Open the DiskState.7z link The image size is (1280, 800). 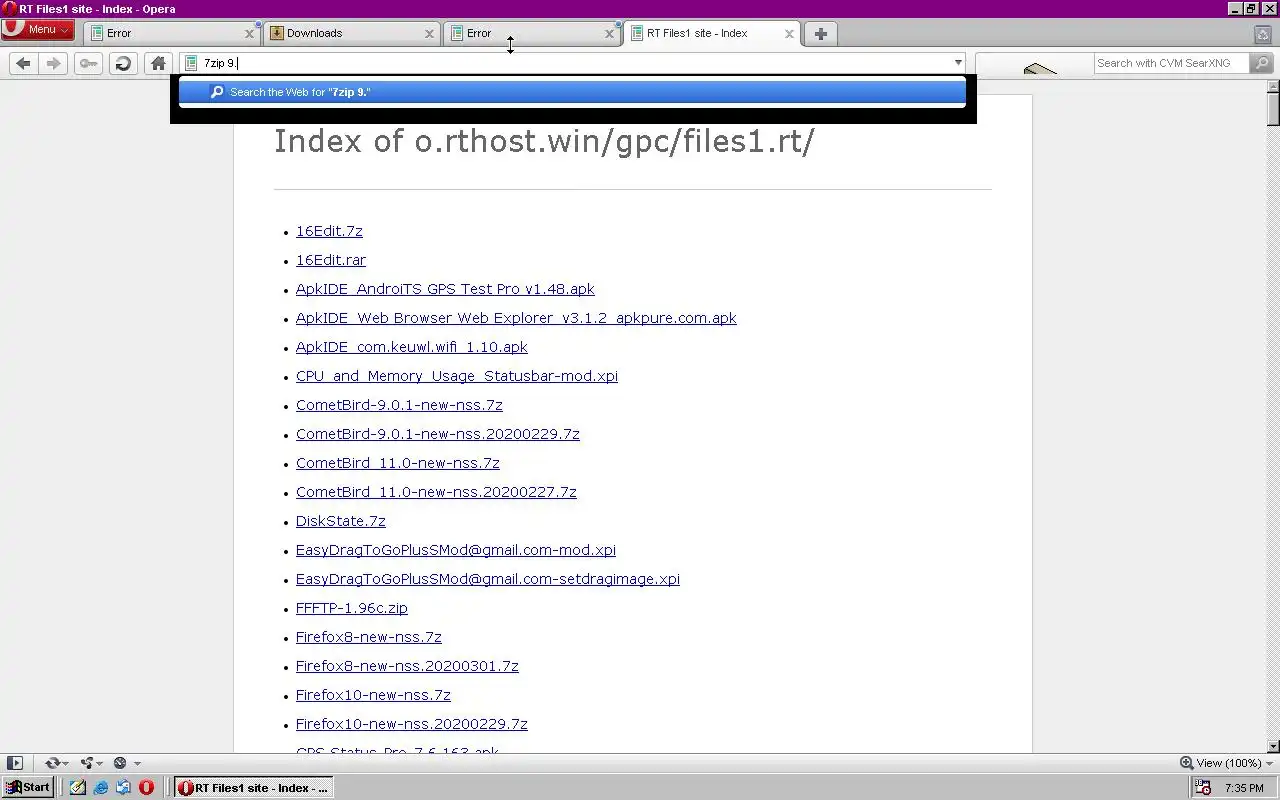(341, 521)
